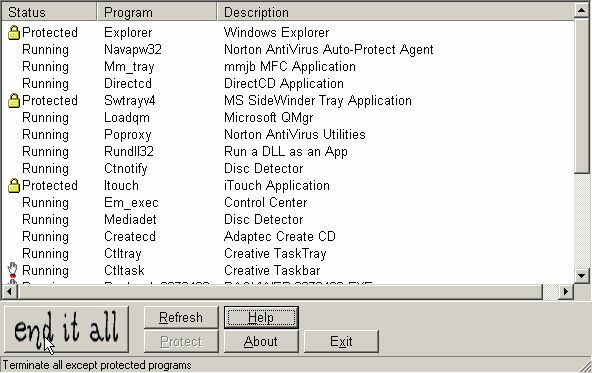Click the lock icon beside Swtrayv4
Viewport: 592px width, 373px height.
point(14,100)
